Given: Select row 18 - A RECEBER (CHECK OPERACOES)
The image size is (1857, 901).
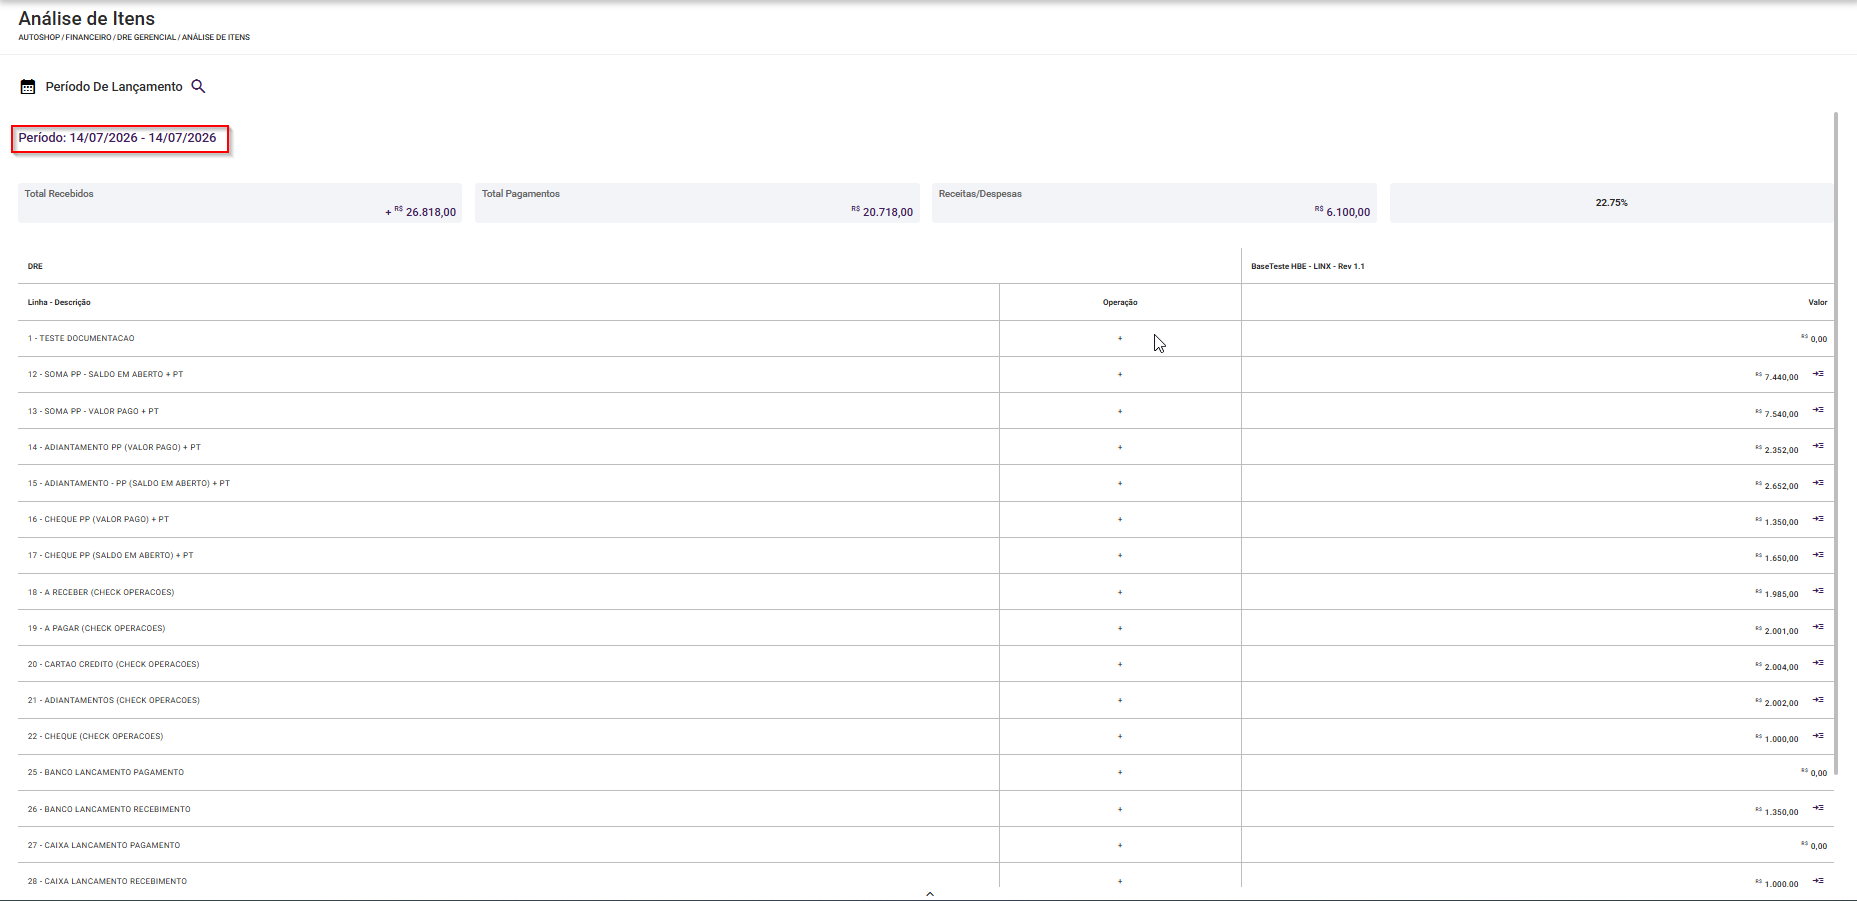Looking at the screenshot, I should pyautogui.click(x=926, y=592).
